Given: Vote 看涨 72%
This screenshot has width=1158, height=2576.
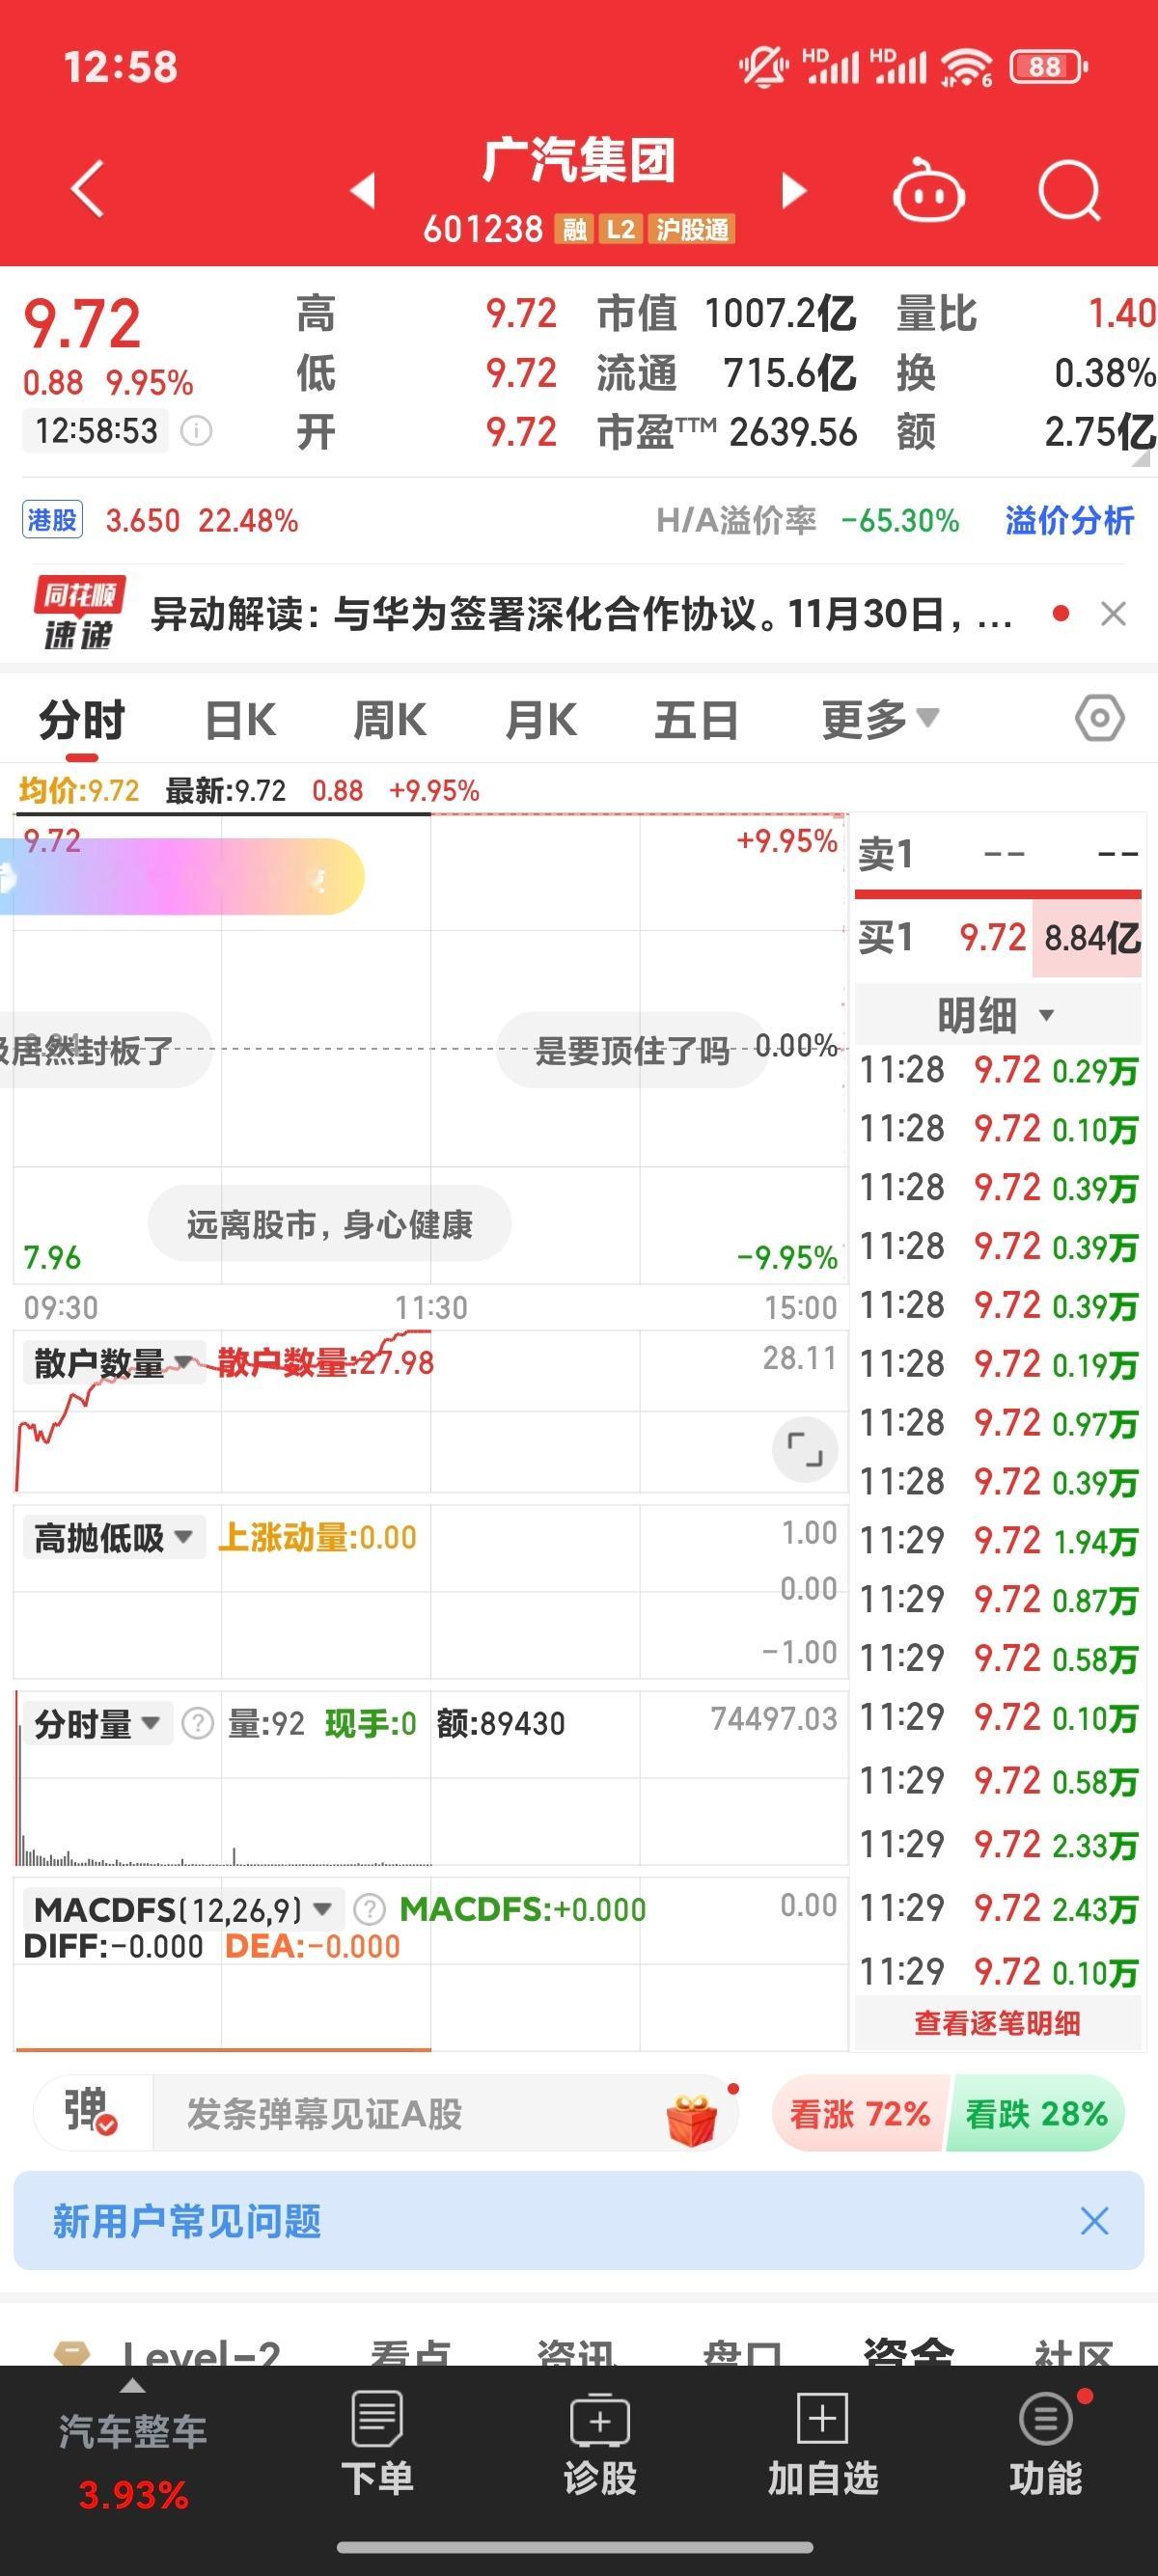Looking at the screenshot, I should tap(860, 2114).
